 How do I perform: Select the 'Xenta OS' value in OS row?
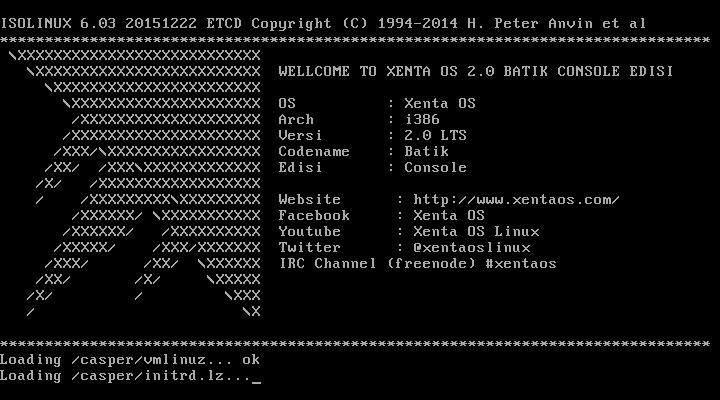[x=440, y=103]
